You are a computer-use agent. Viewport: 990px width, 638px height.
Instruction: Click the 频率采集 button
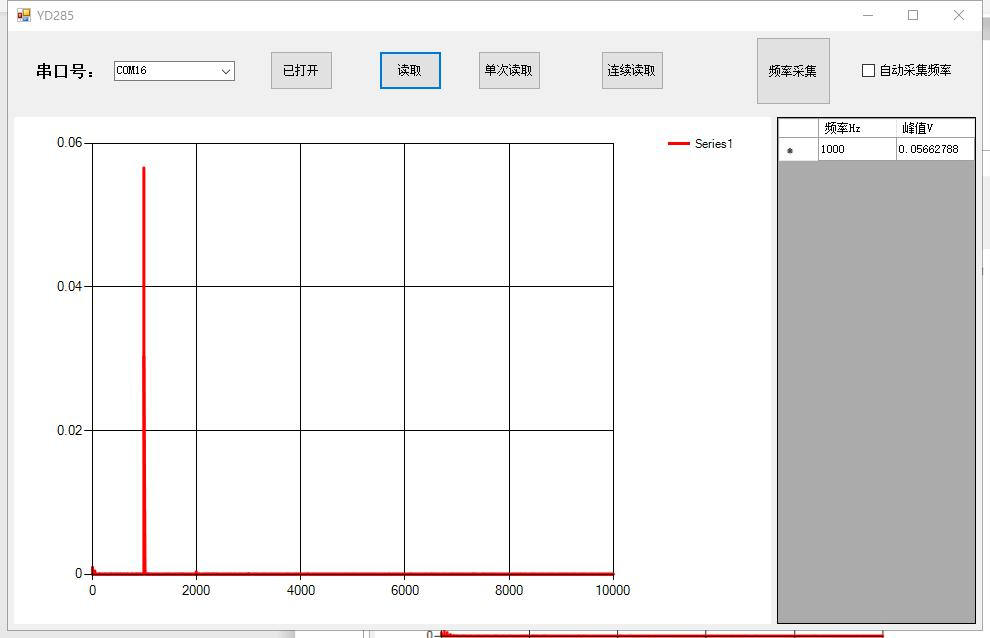pos(793,71)
